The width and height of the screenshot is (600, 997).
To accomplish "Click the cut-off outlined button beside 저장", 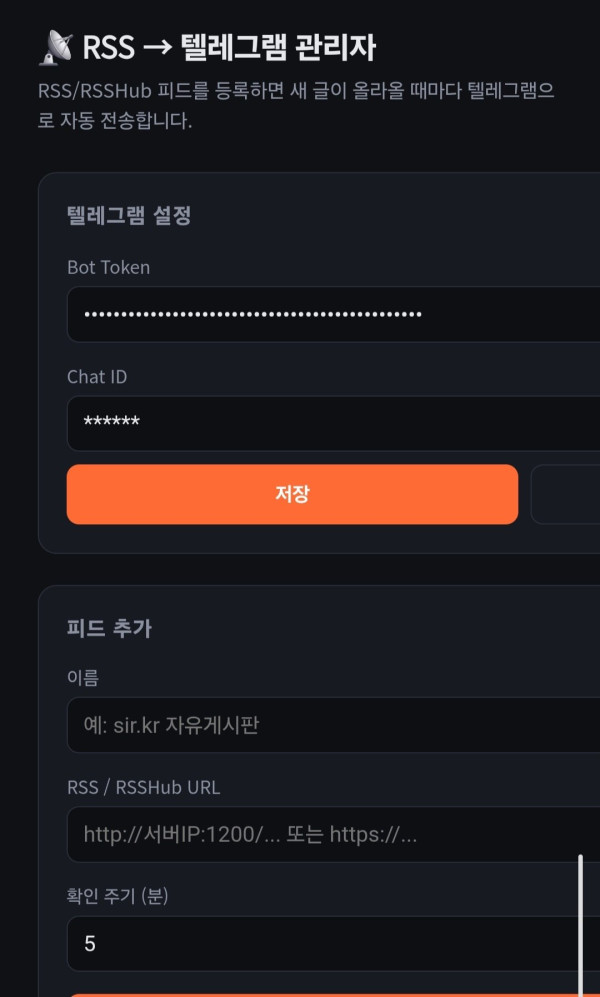I will [565, 495].
